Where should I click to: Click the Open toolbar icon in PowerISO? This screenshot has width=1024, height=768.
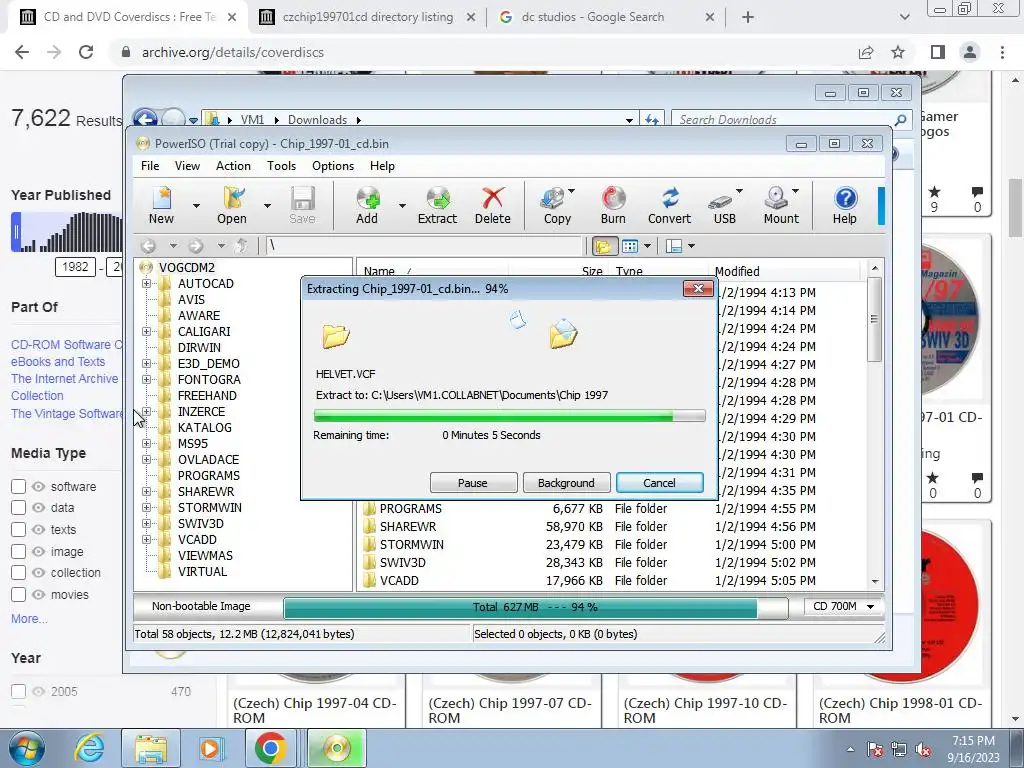coord(232,205)
